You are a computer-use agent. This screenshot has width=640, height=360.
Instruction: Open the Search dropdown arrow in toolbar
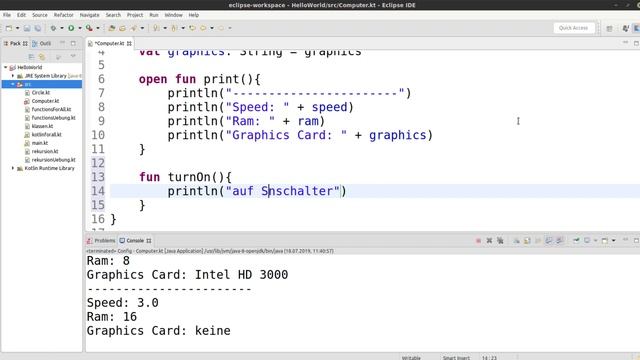[x=142, y=28]
